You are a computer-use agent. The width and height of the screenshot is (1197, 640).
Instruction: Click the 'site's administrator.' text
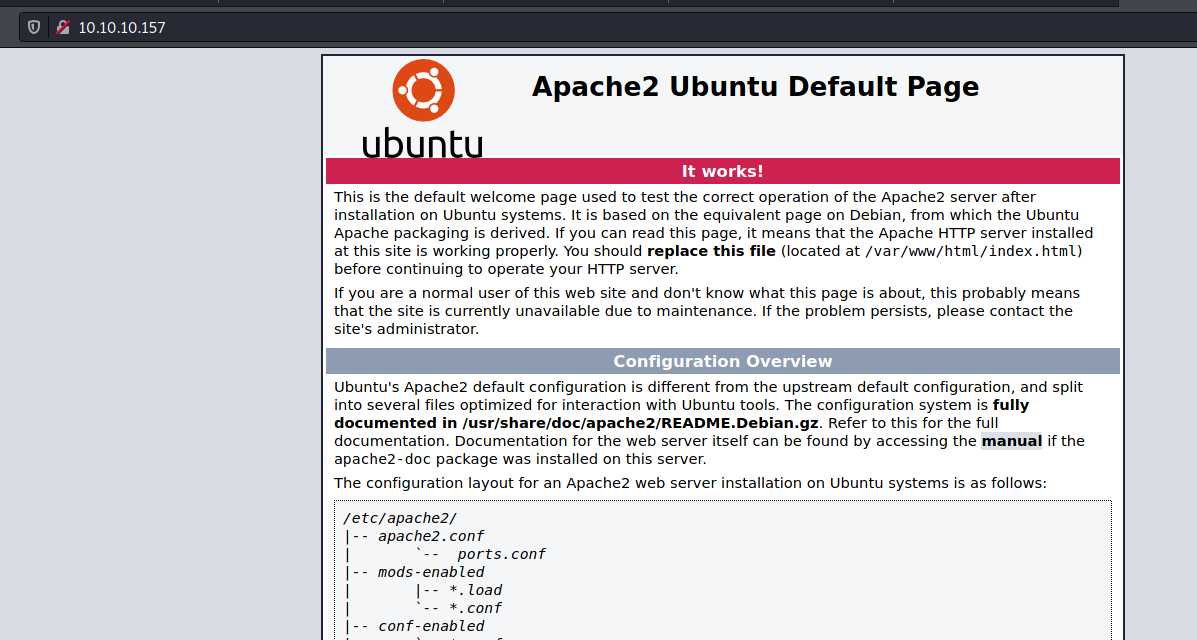[x=406, y=329]
